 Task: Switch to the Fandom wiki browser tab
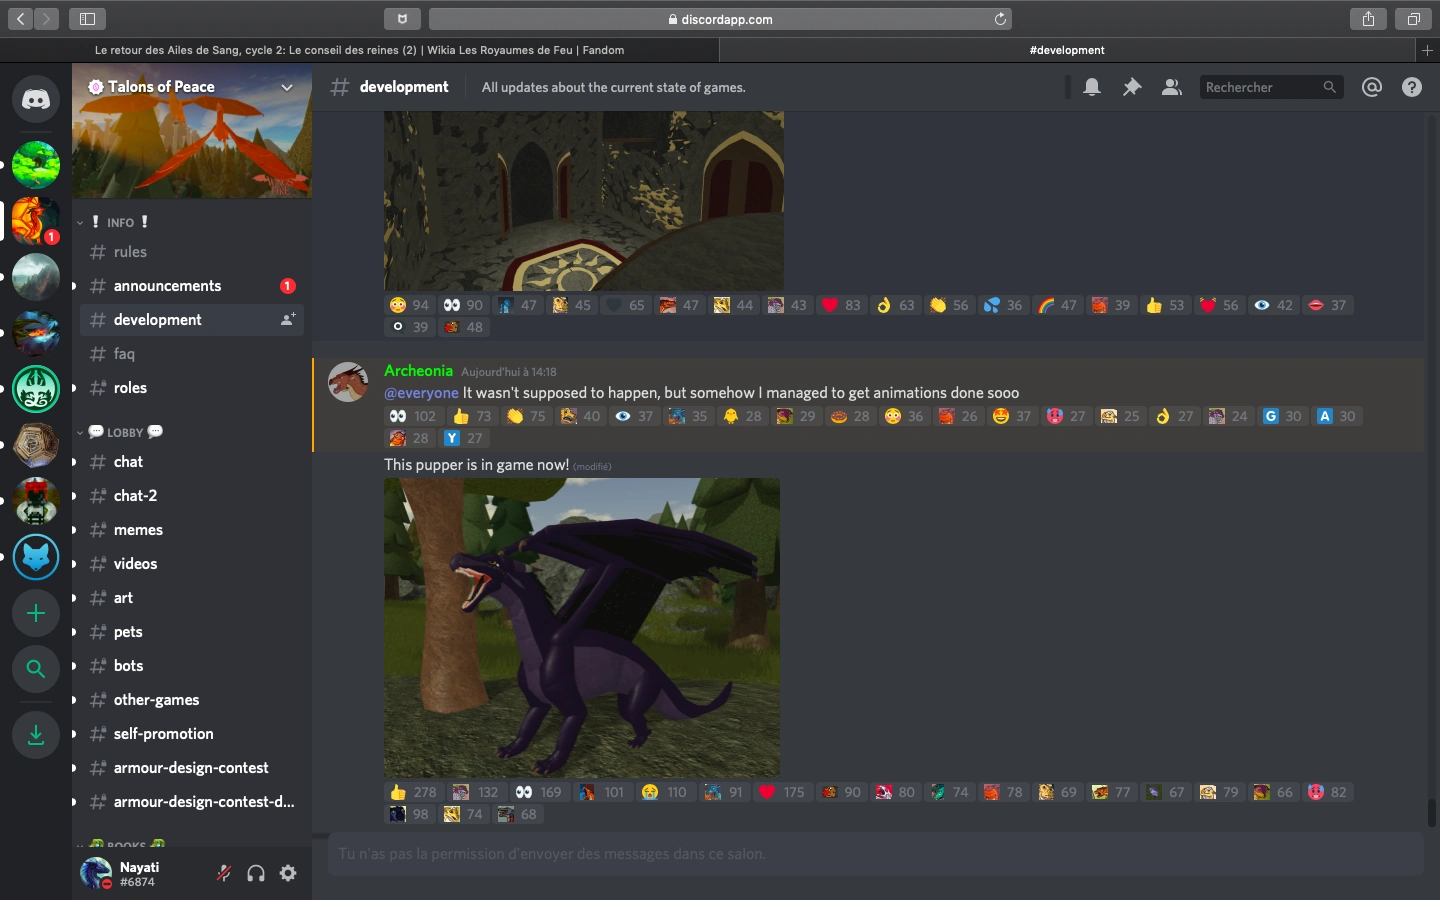(x=359, y=50)
